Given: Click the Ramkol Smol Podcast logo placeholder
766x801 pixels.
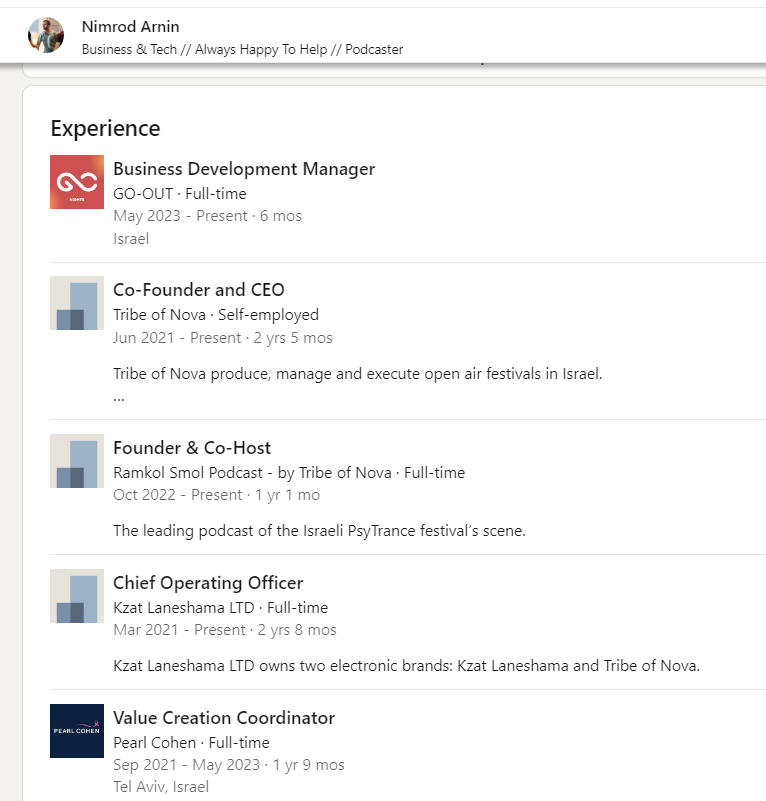Looking at the screenshot, I should click(77, 461).
